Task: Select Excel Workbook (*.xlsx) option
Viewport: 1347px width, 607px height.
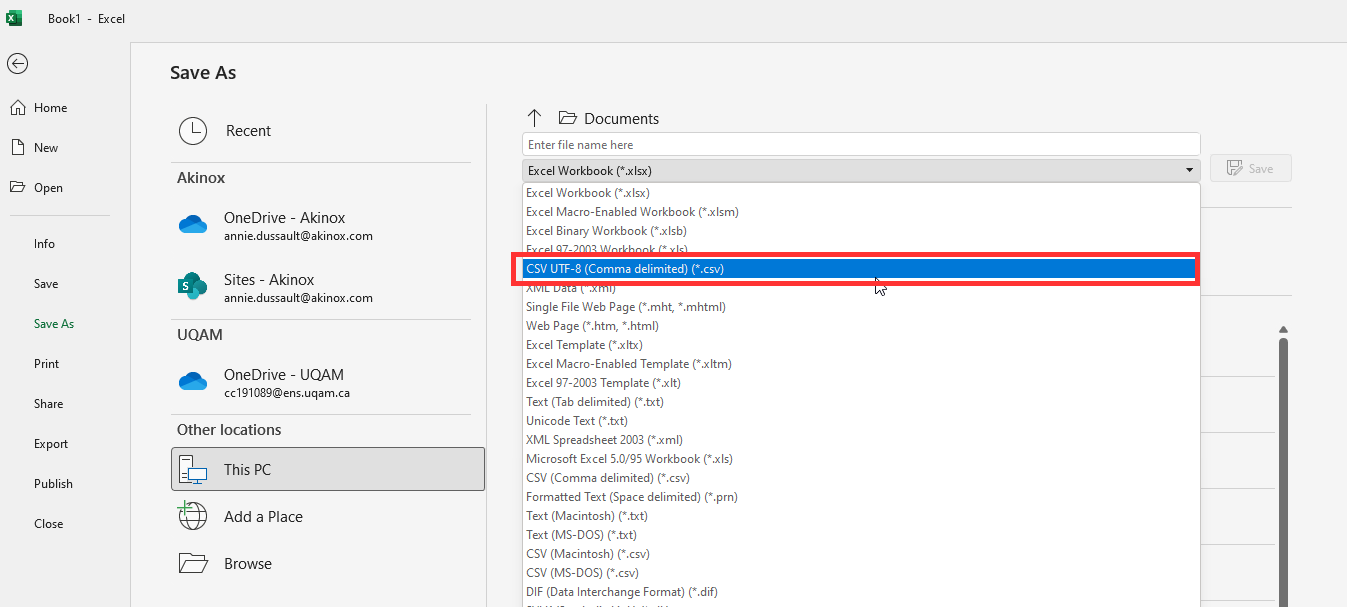Action: [x=861, y=193]
